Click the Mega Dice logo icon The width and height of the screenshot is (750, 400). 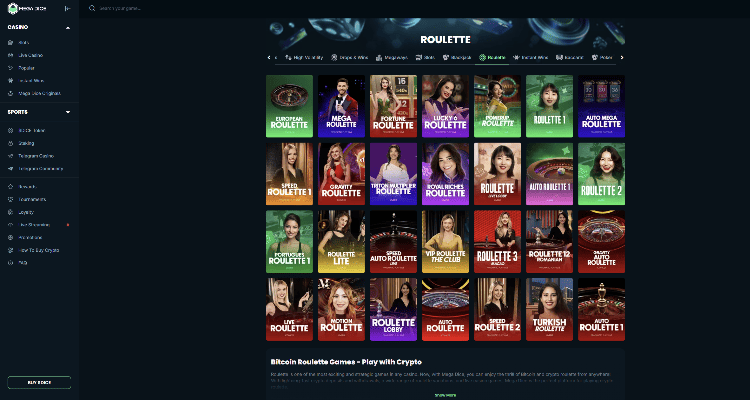coord(13,9)
